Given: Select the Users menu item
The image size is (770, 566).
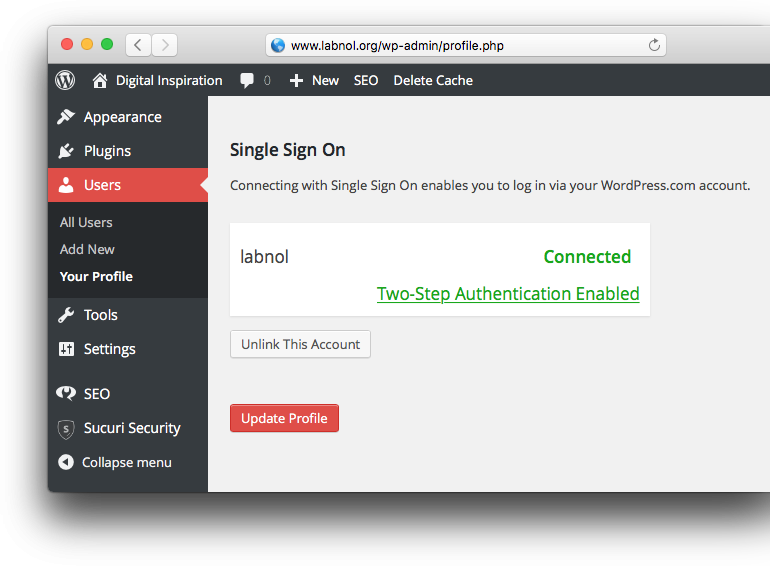Looking at the screenshot, I should click(x=128, y=185).
